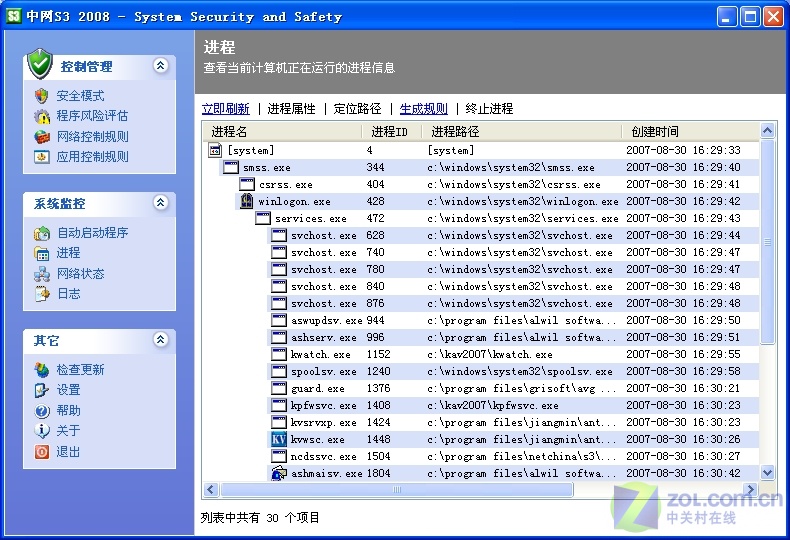The height and width of the screenshot is (540, 790).
Task: Open 网络控制规则 in the sidebar
Action: pos(92,137)
